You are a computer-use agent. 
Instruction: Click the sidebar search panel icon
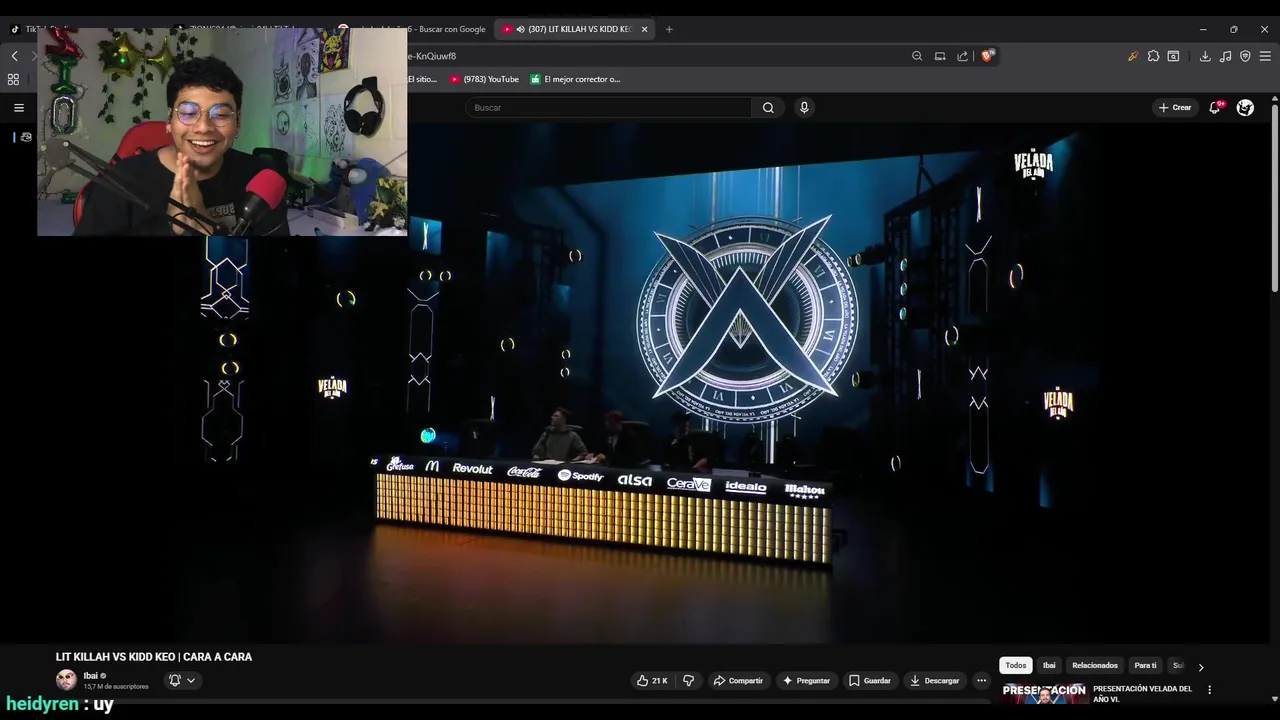point(1173,56)
